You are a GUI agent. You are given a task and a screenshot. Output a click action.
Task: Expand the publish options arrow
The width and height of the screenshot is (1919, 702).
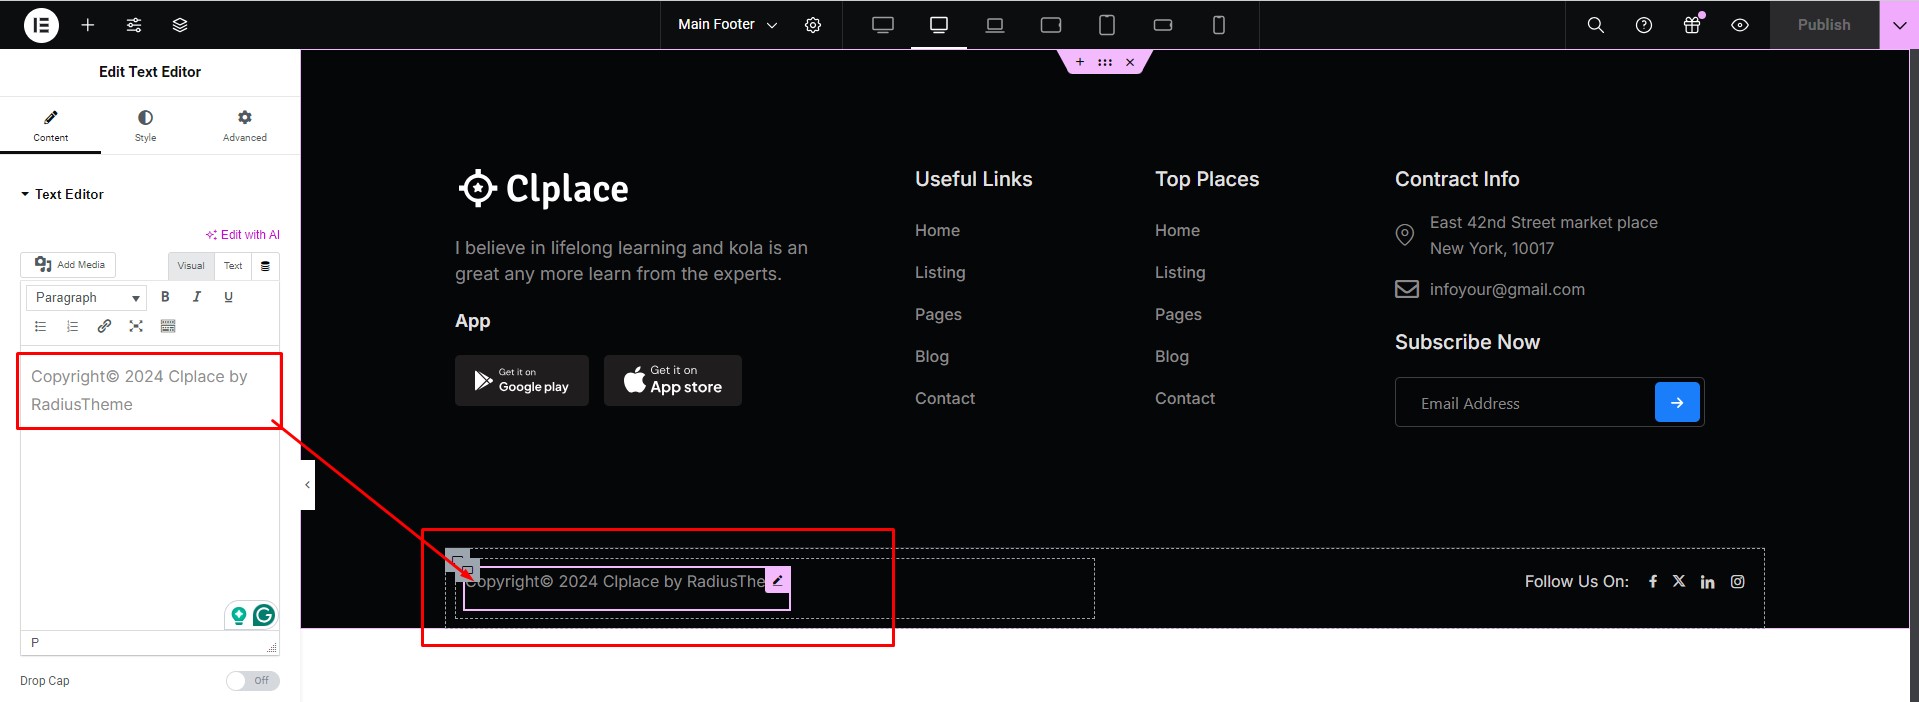pos(1899,25)
